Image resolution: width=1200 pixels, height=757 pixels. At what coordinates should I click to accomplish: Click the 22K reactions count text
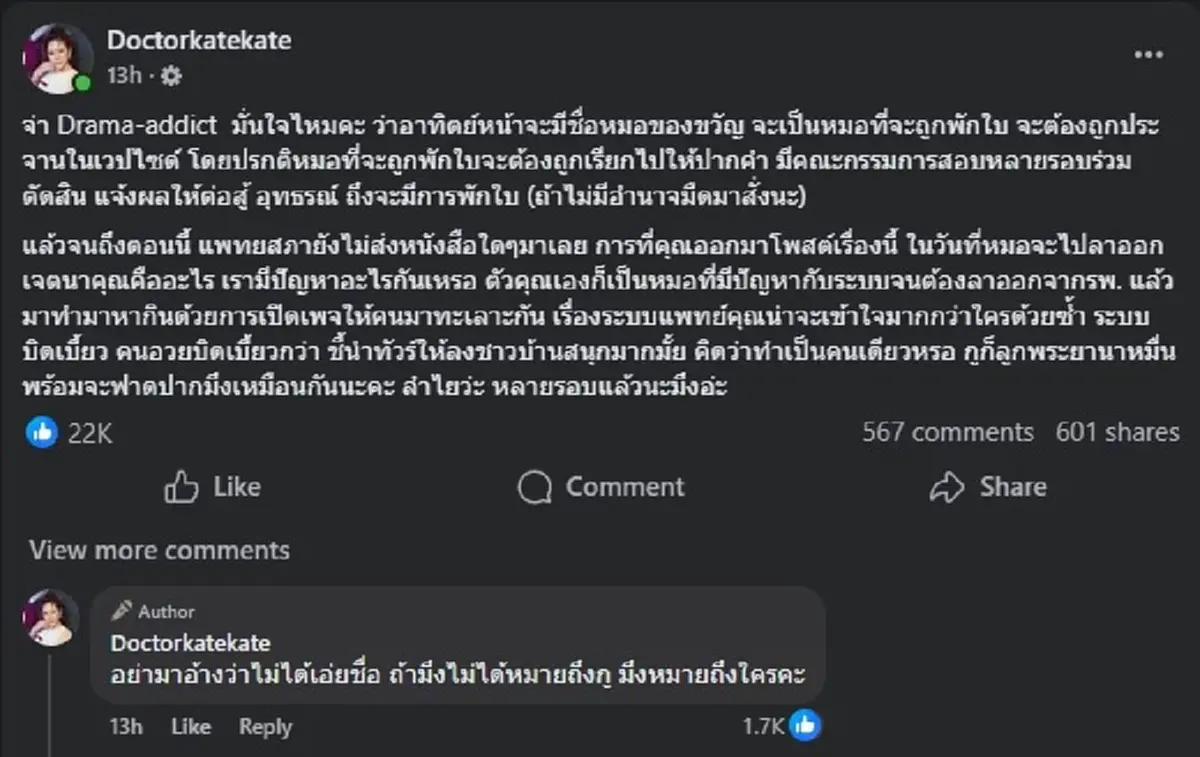pyautogui.click(x=91, y=433)
